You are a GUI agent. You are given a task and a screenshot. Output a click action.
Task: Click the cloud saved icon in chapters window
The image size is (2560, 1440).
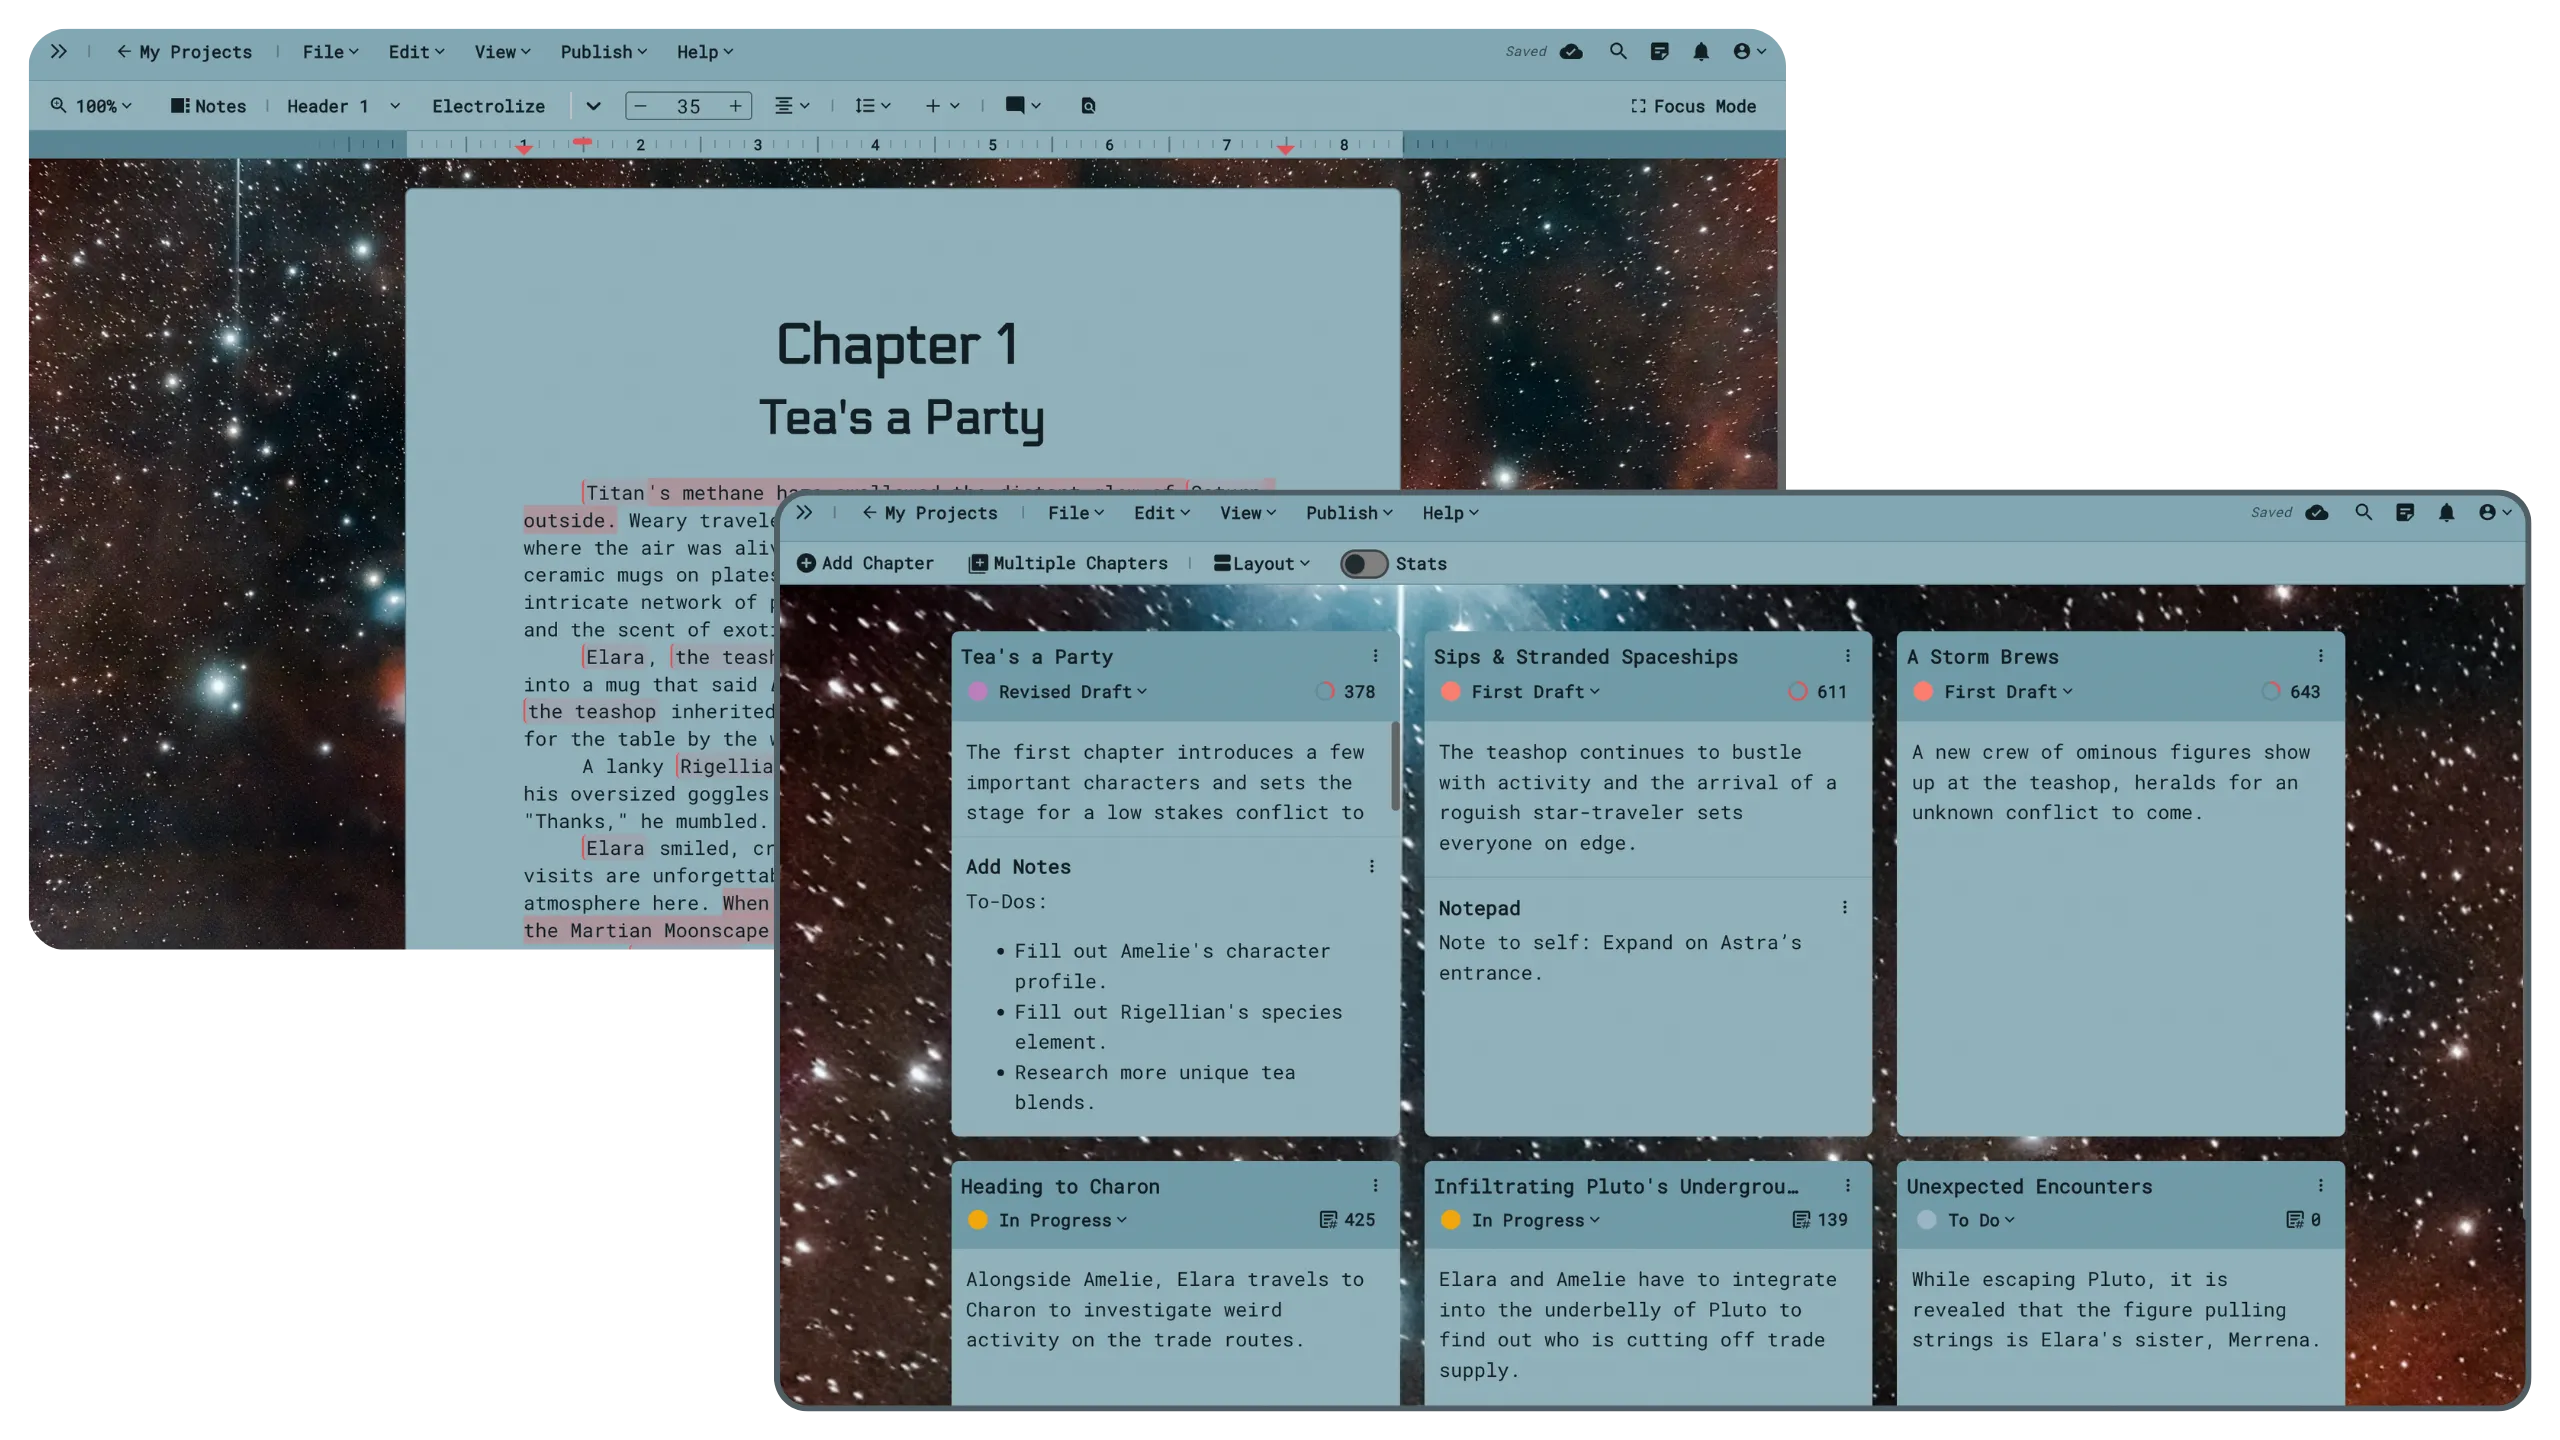(x=2317, y=512)
